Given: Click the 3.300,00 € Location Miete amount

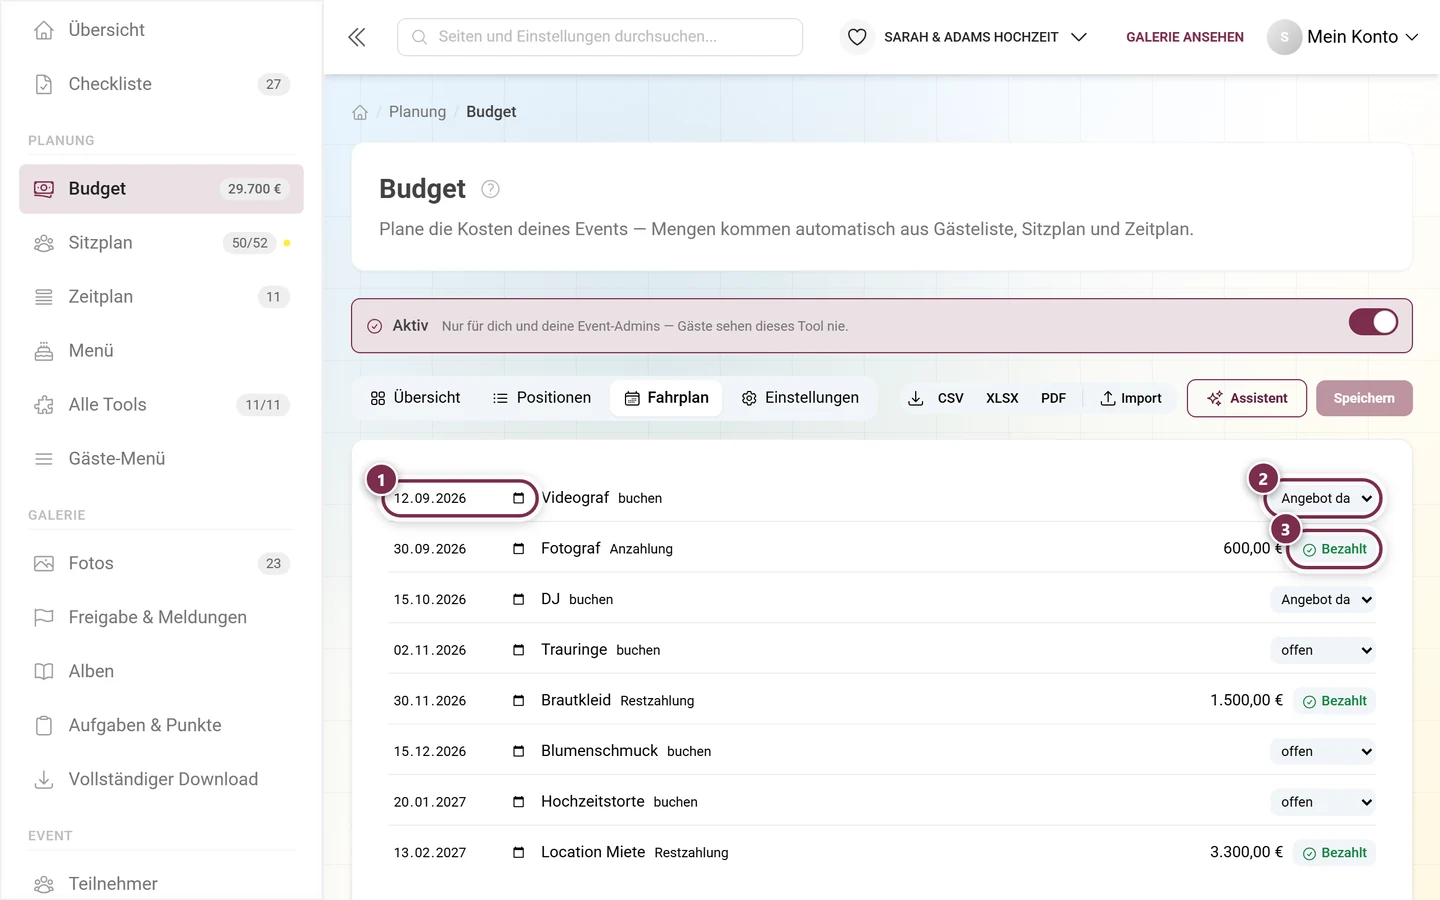Looking at the screenshot, I should pos(1246,852).
